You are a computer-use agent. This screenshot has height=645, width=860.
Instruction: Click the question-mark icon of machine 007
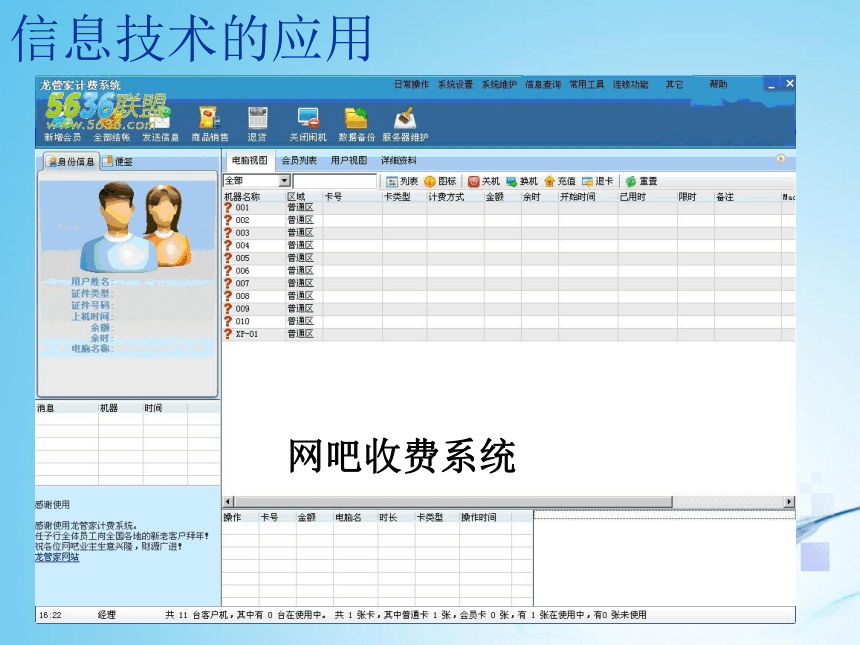228,283
